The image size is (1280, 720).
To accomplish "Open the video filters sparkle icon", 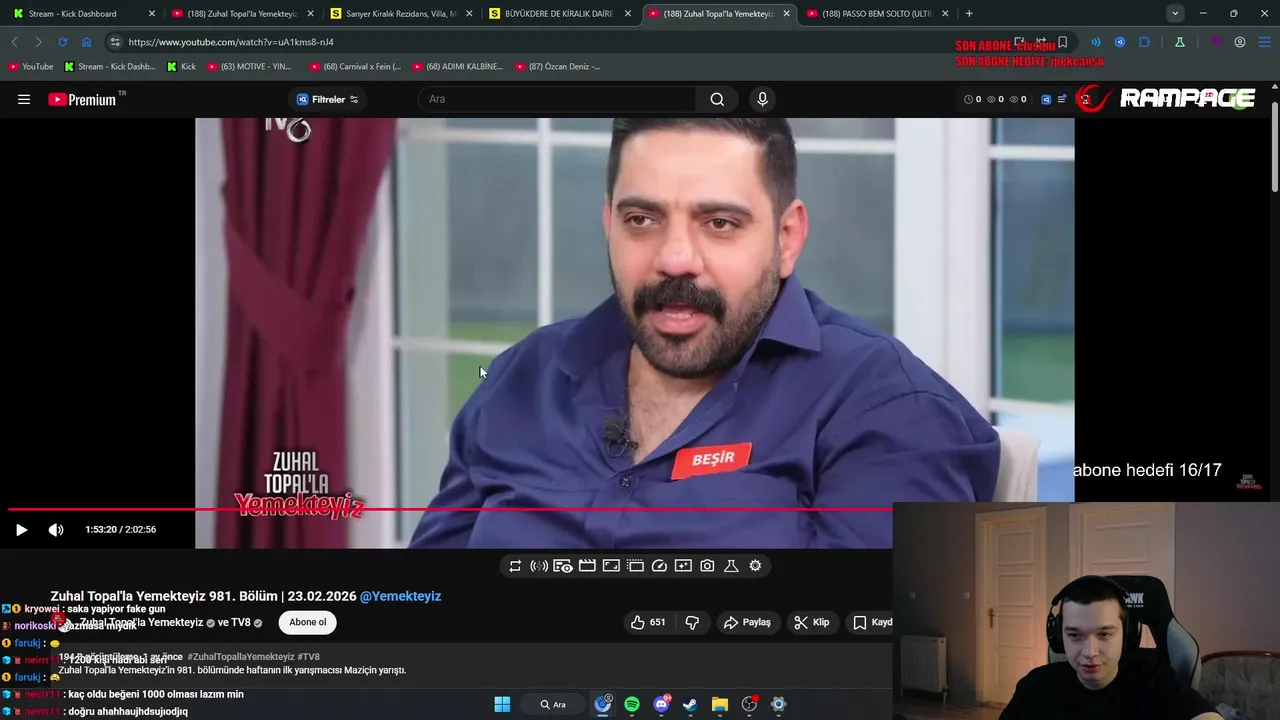I will [x=683, y=566].
